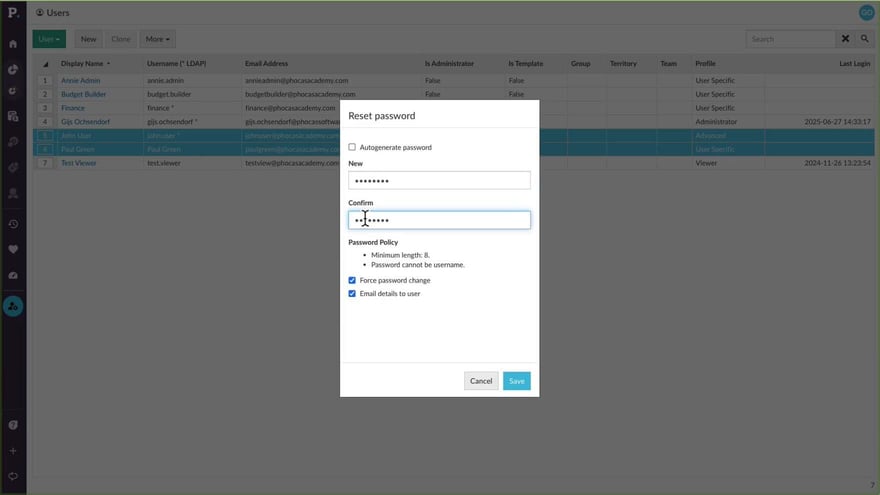This screenshot has width=880, height=495.
Task: Open the chat bubble icon in sidebar
Action: tap(13, 476)
